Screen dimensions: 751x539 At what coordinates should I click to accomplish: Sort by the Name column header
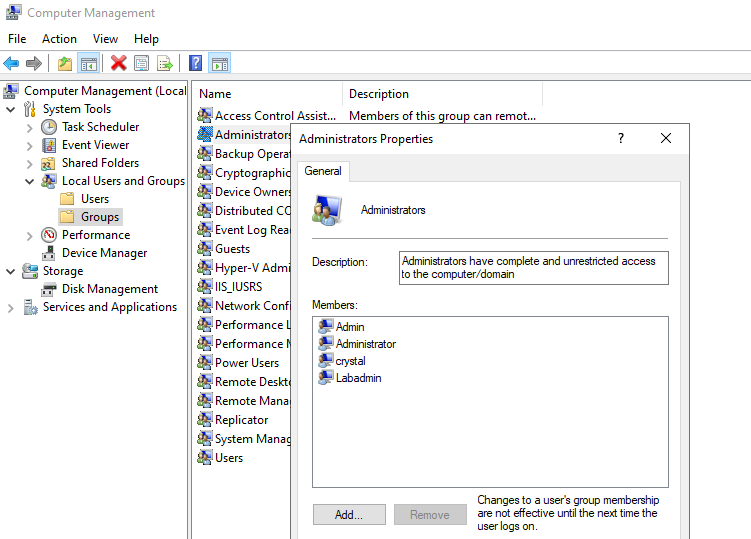tap(267, 94)
